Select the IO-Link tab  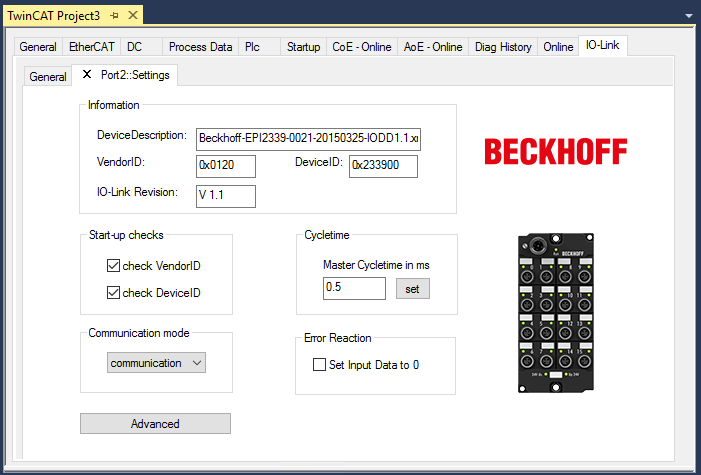(x=603, y=45)
